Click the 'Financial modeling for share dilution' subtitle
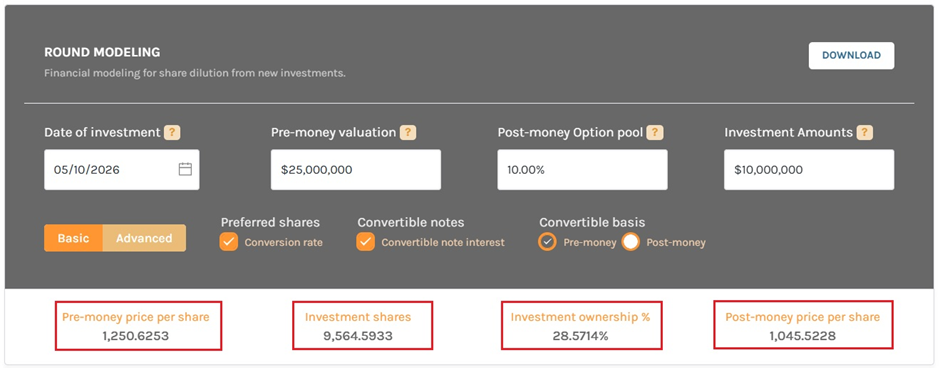Viewport: 940px width, 368px height. [x=195, y=74]
